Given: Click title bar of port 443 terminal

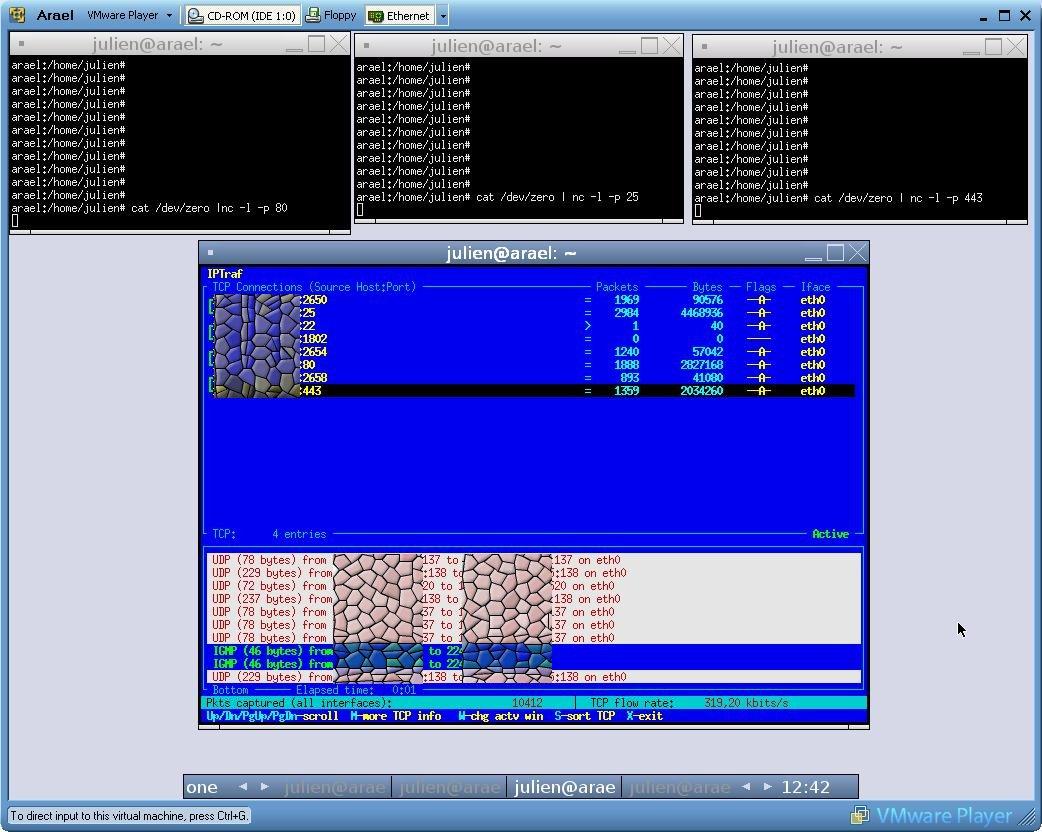Looking at the screenshot, I should pos(837,47).
